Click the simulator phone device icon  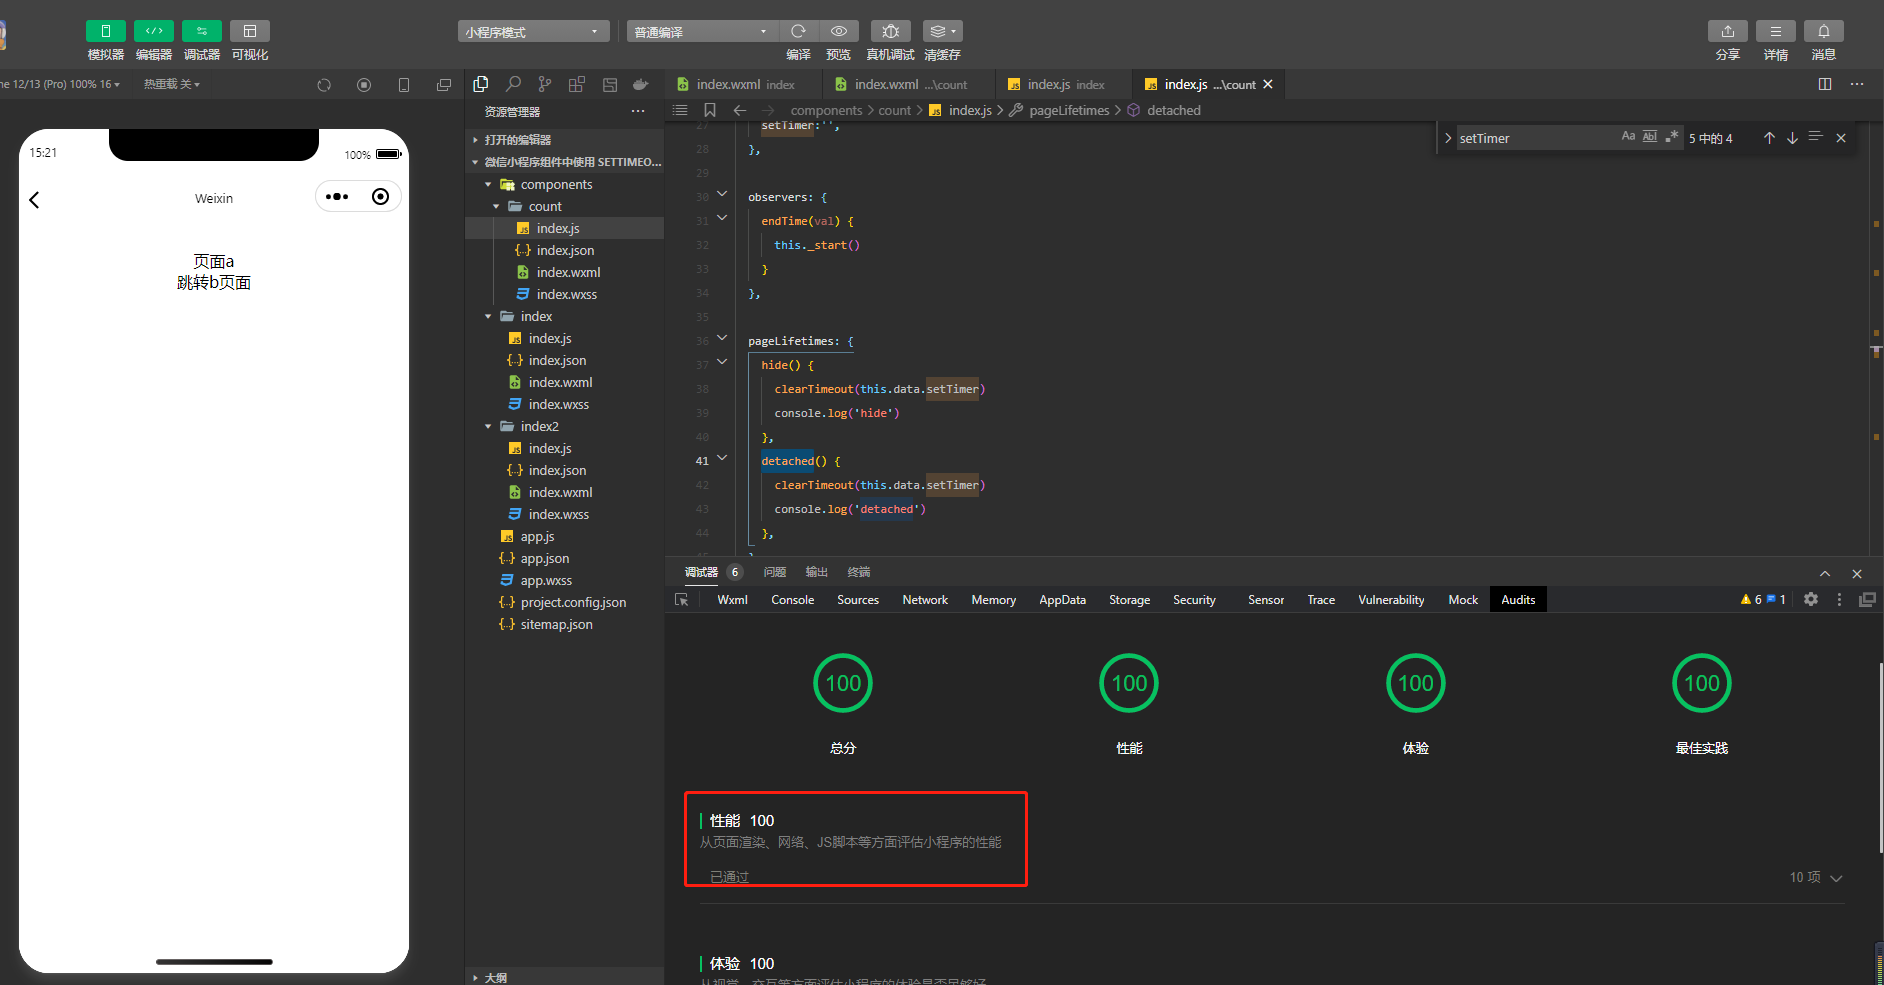tap(404, 85)
